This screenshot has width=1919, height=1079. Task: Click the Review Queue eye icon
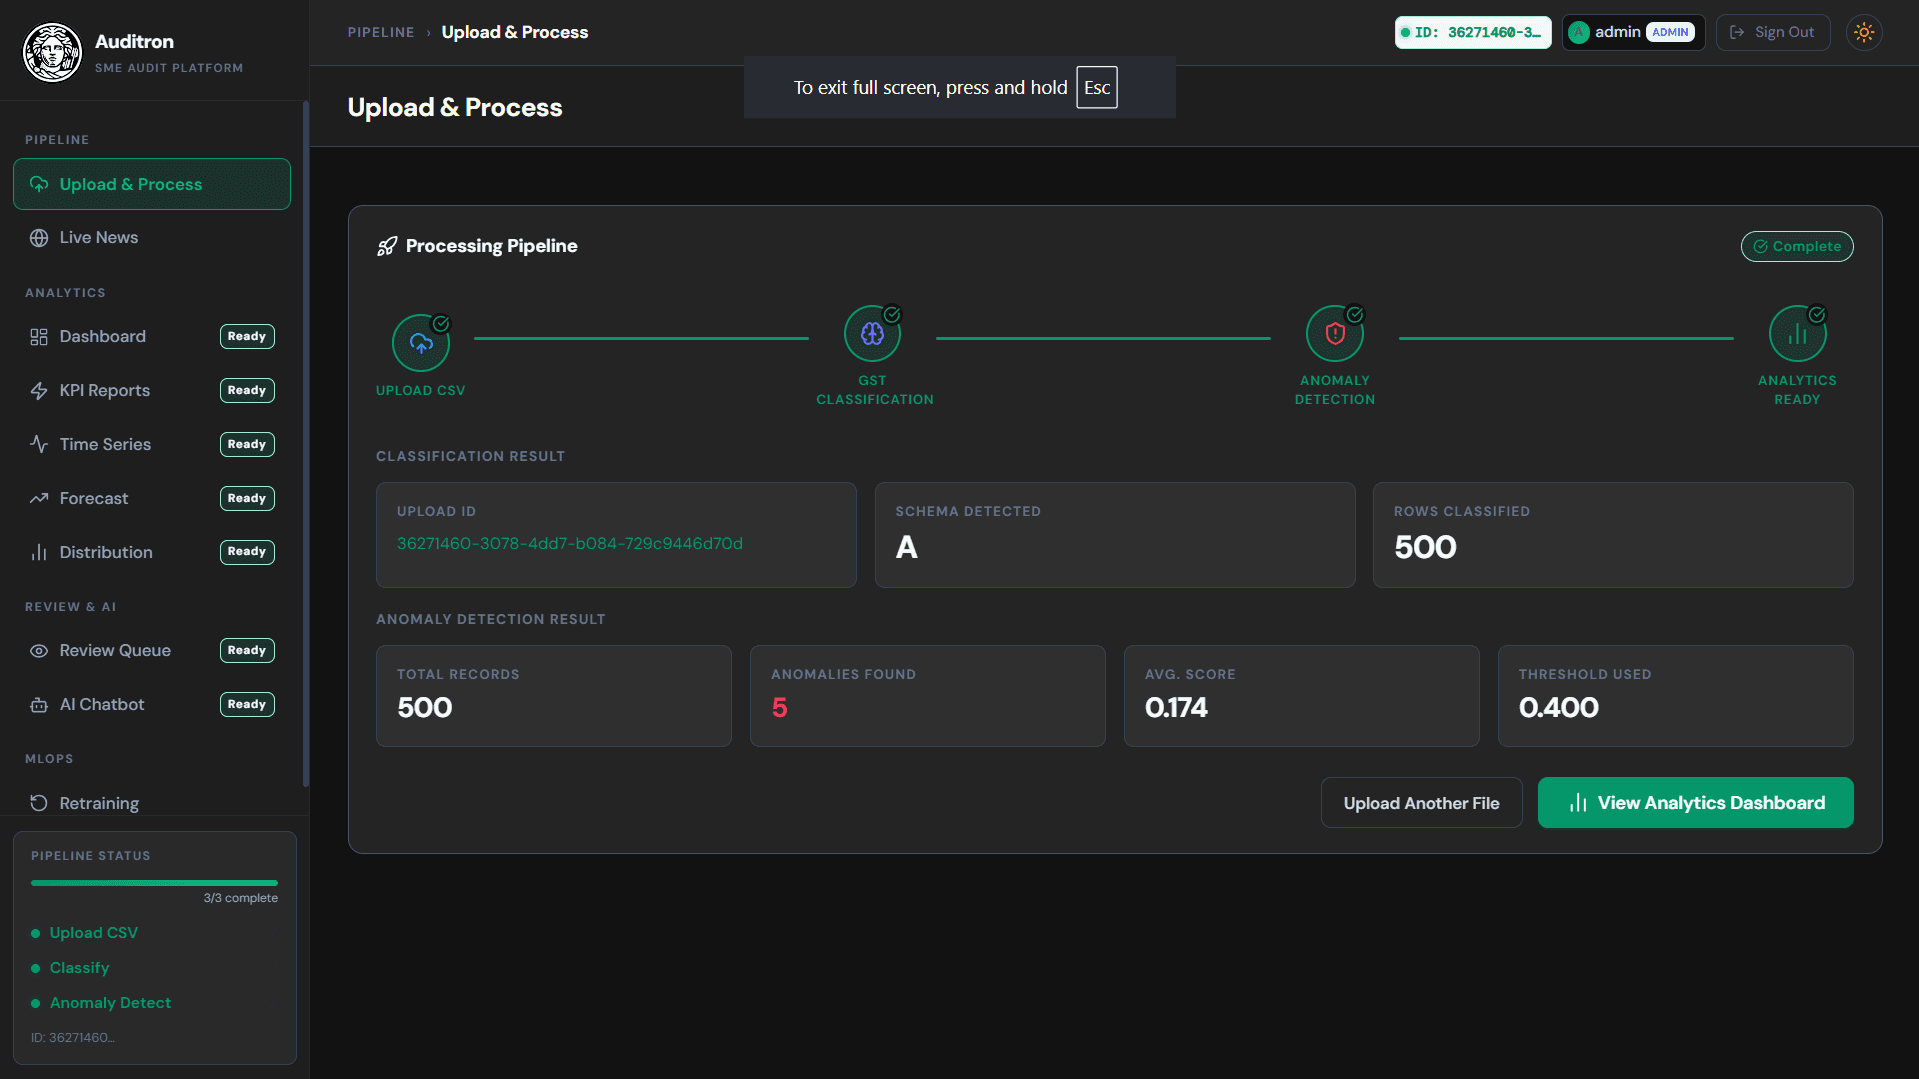[39, 651]
